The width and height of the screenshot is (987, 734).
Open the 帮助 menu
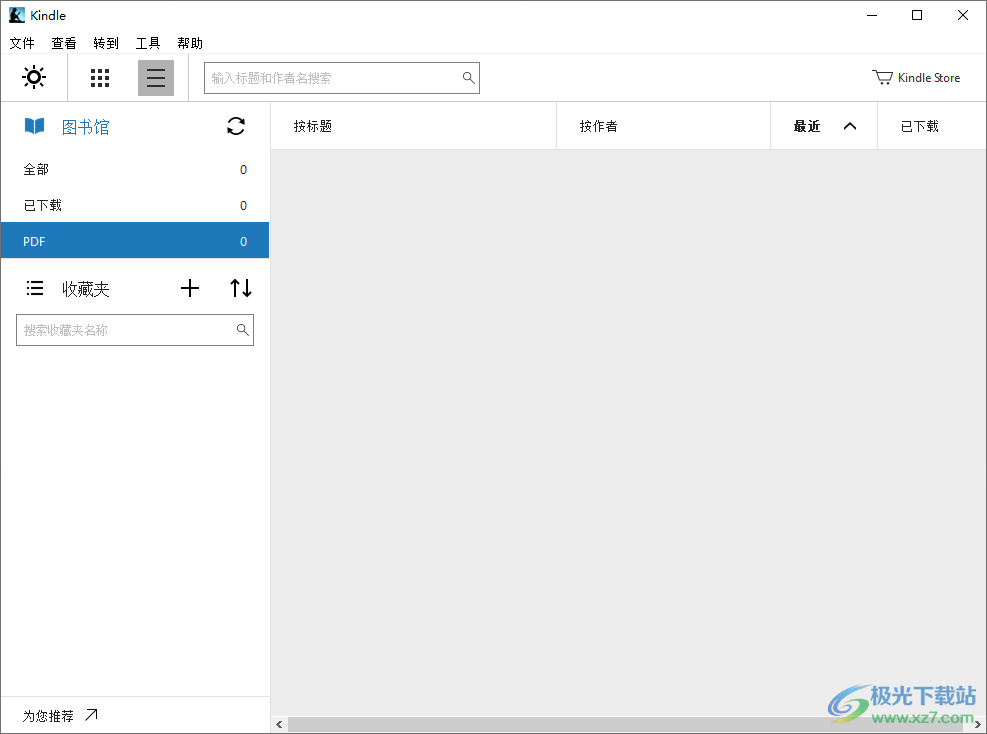(x=189, y=43)
